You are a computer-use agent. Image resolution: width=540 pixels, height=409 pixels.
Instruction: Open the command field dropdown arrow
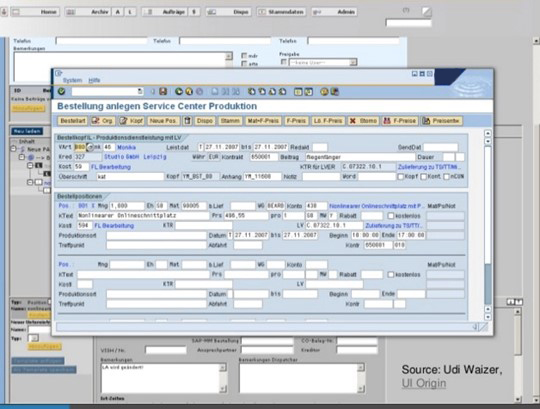140,92
